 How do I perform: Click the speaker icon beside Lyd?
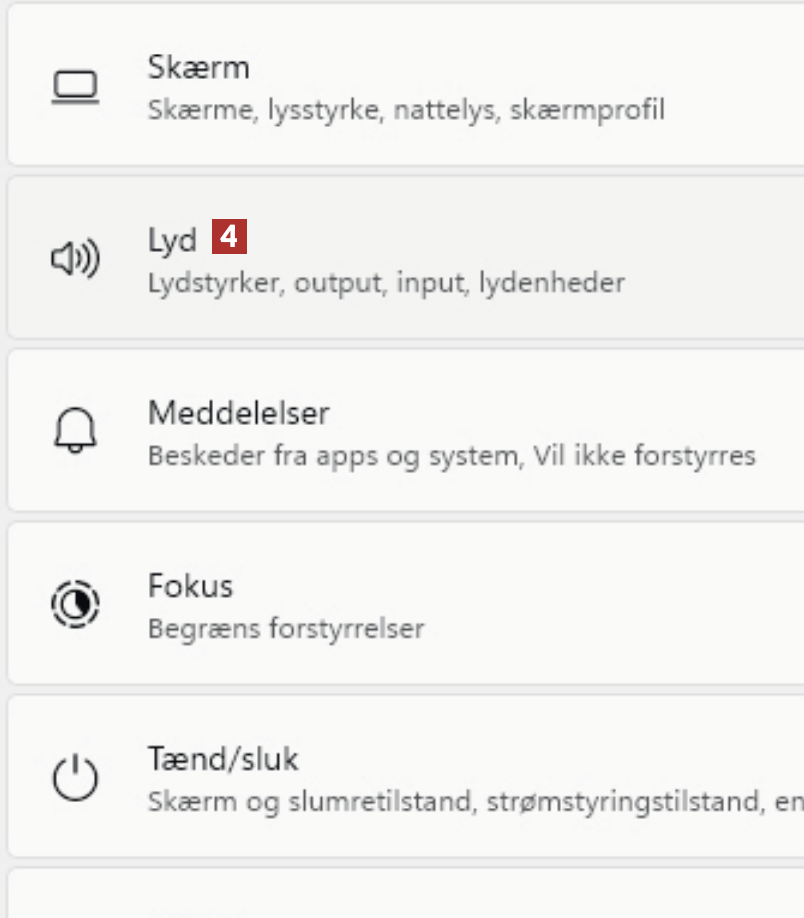coord(75,260)
